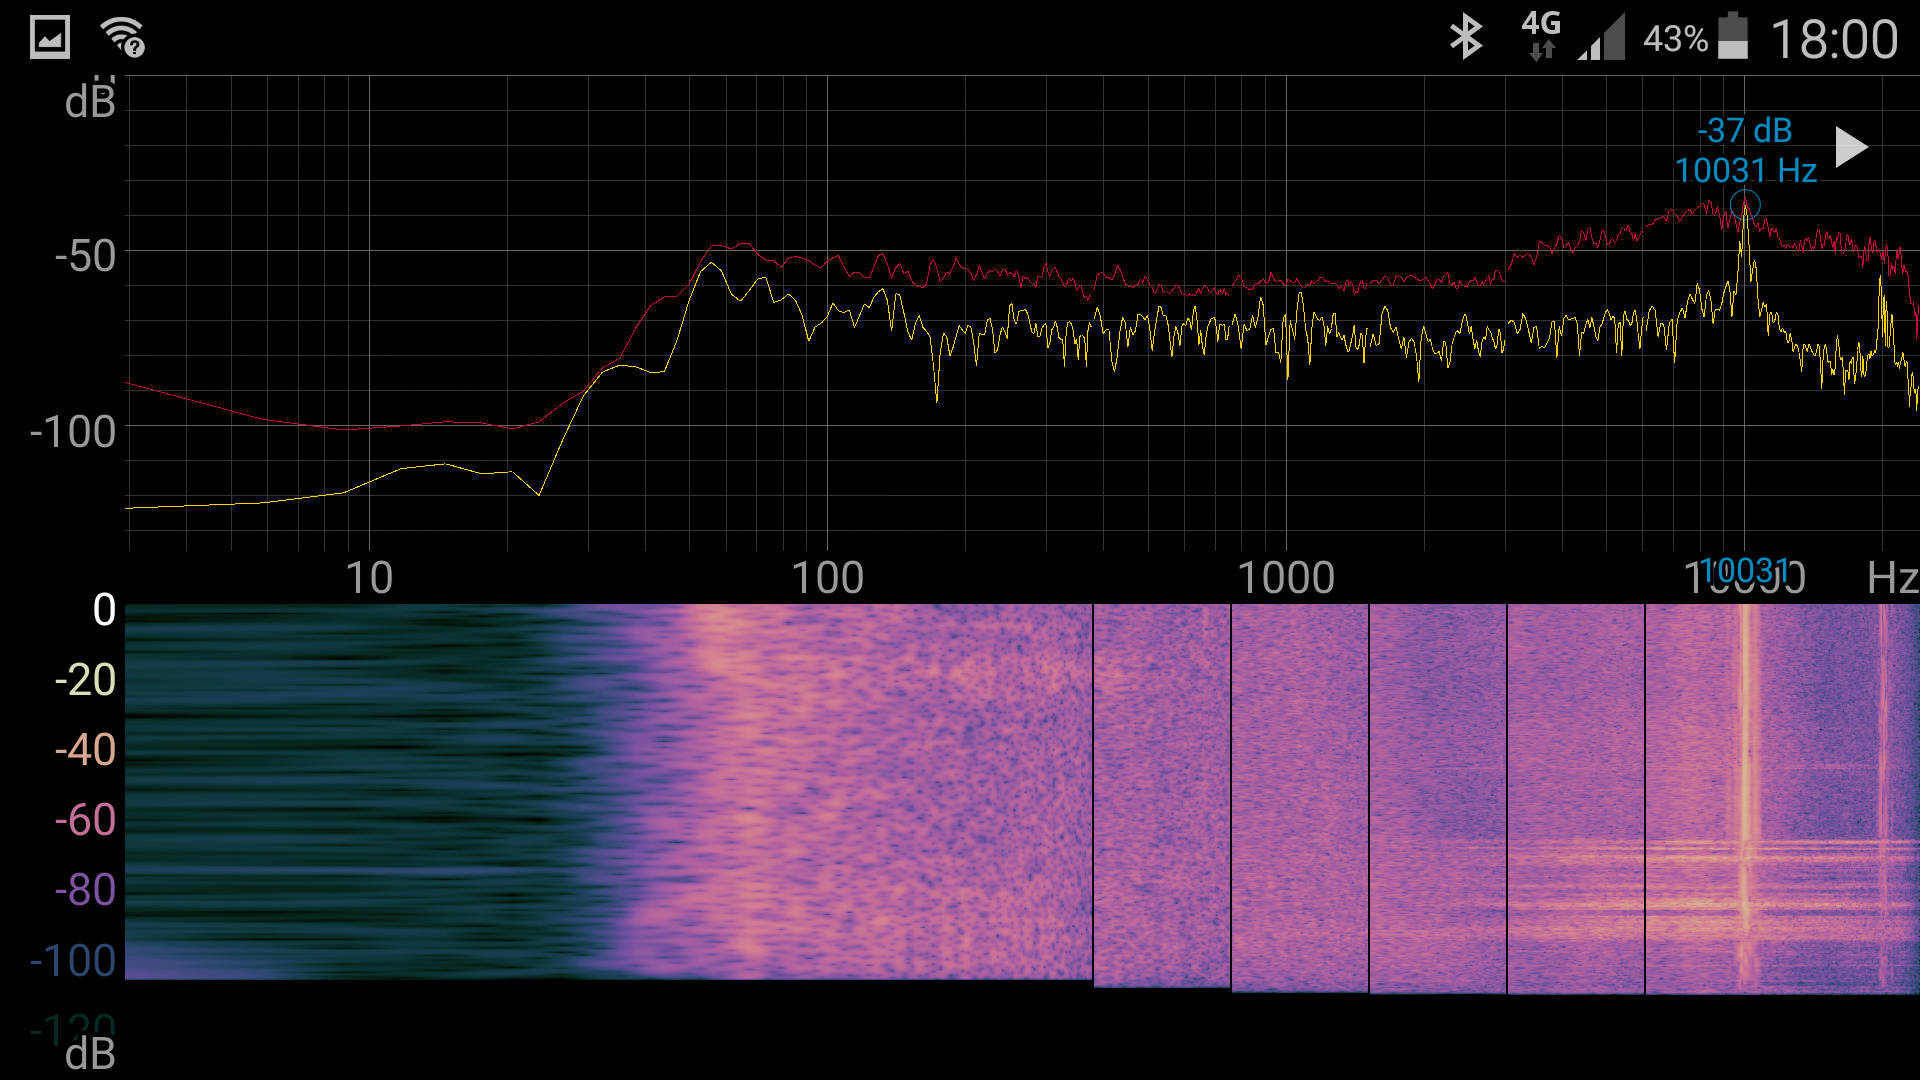Tap the blue 10031 frequency axis marker
The image size is (1920, 1080).
click(1743, 570)
